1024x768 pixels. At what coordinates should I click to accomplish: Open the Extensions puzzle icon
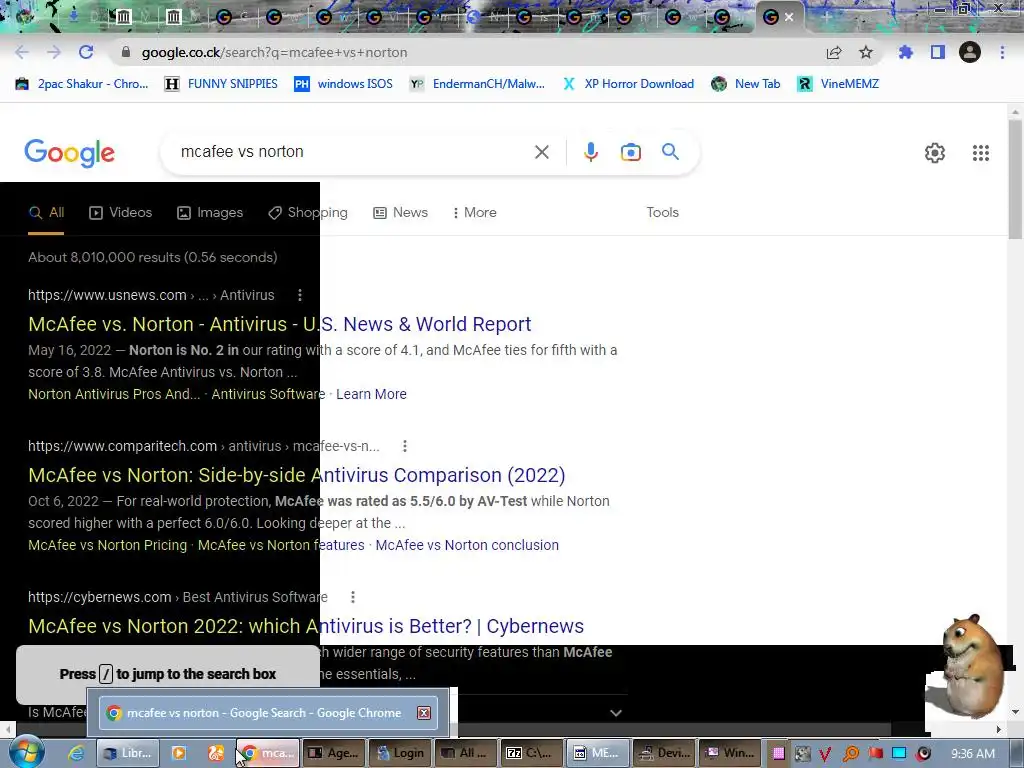(906, 52)
